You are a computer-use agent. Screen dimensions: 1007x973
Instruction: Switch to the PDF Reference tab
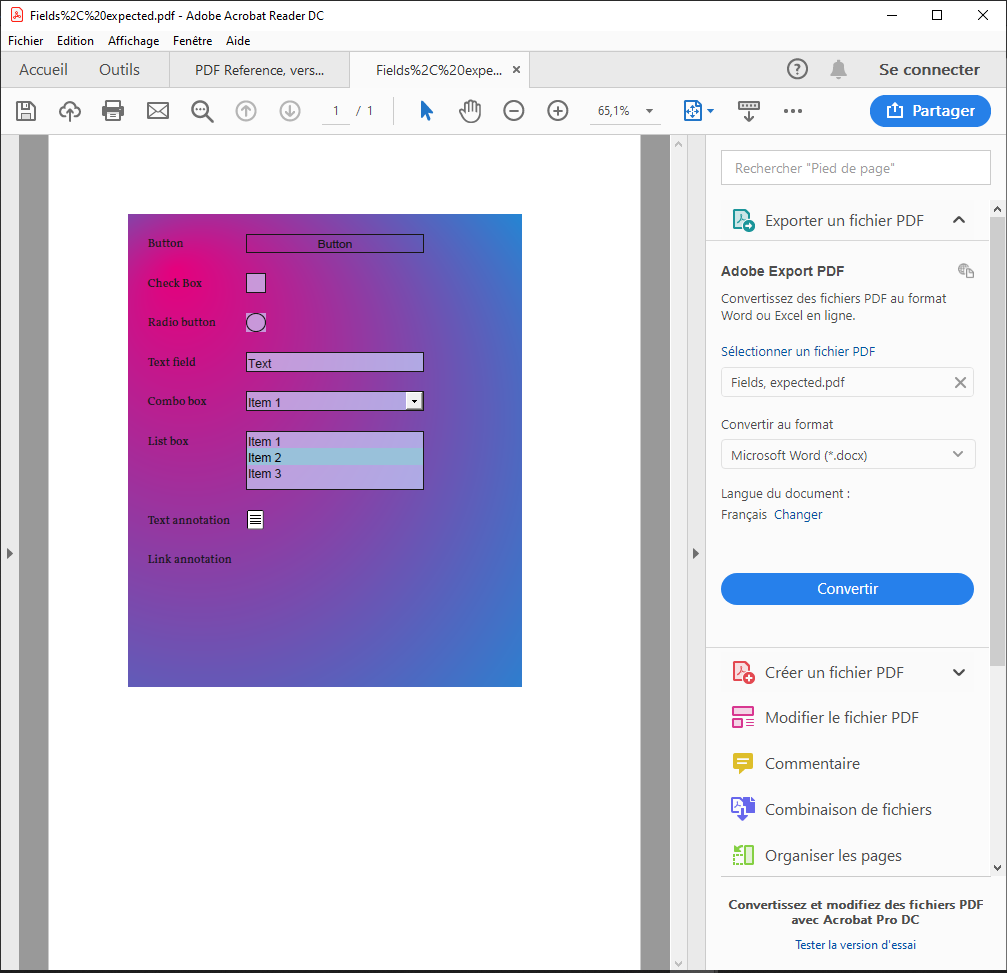259,70
